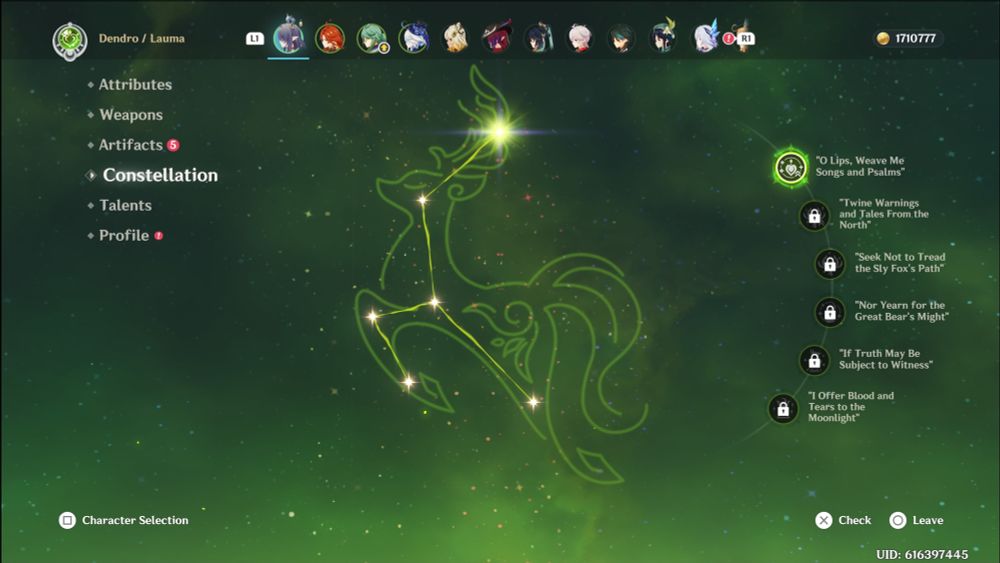The image size is (1000, 563).
Task: Click the yellow upgrade arrow badge on avatar
Action: coord(383,48)
